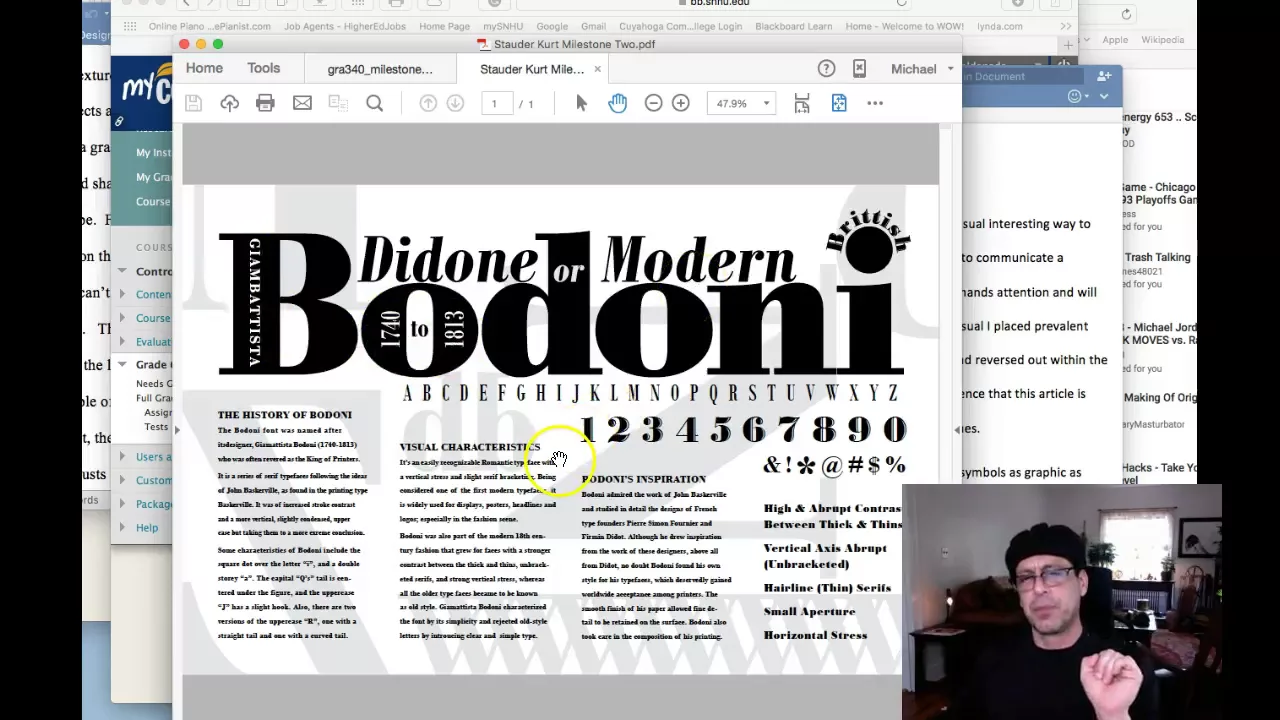1280x720 pixels.
Task: Open left navigation pane arrow in PDF view
Action: click(177, 430)
